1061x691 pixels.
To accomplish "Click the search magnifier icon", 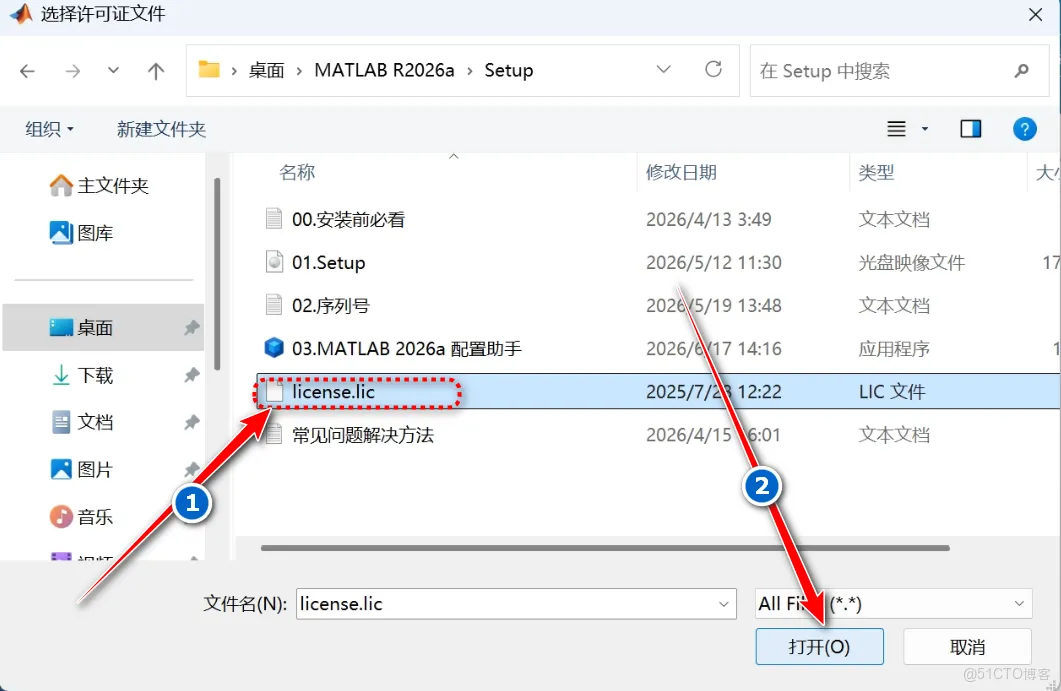I will pyautogui.click(x=1022, y=70).
